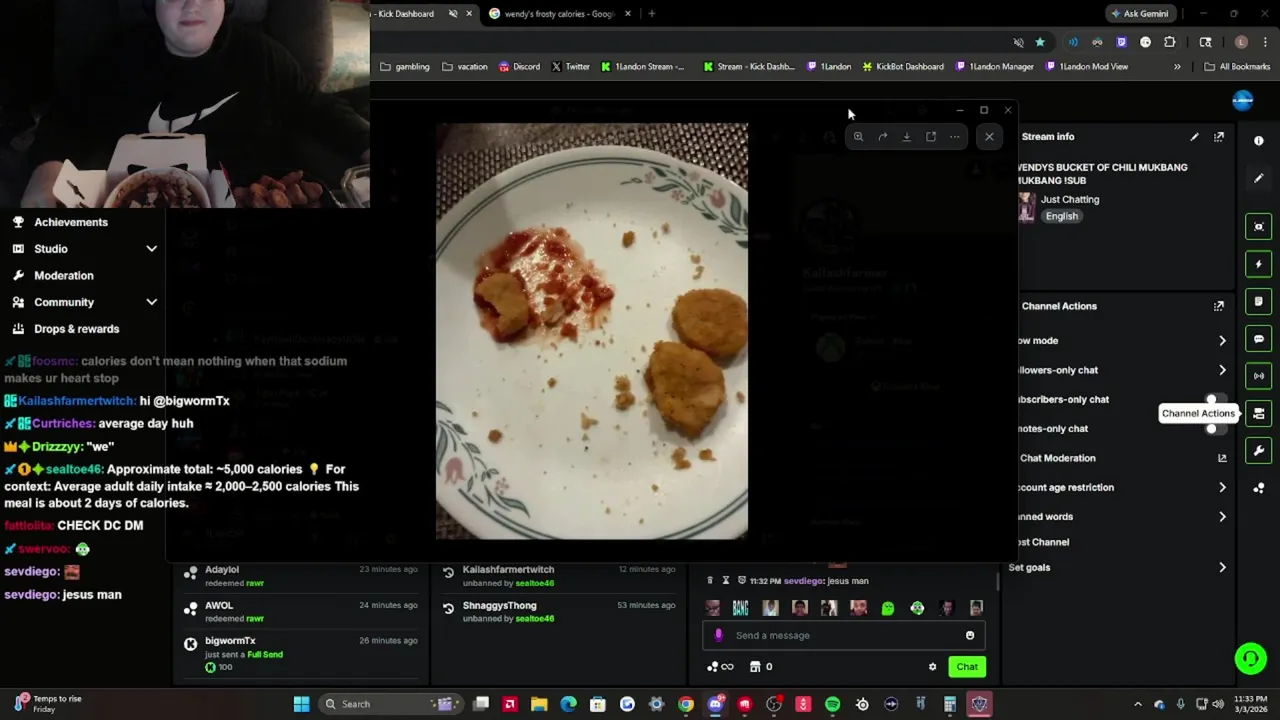Zoom in on the nugget photo

(x=858, y=137)
